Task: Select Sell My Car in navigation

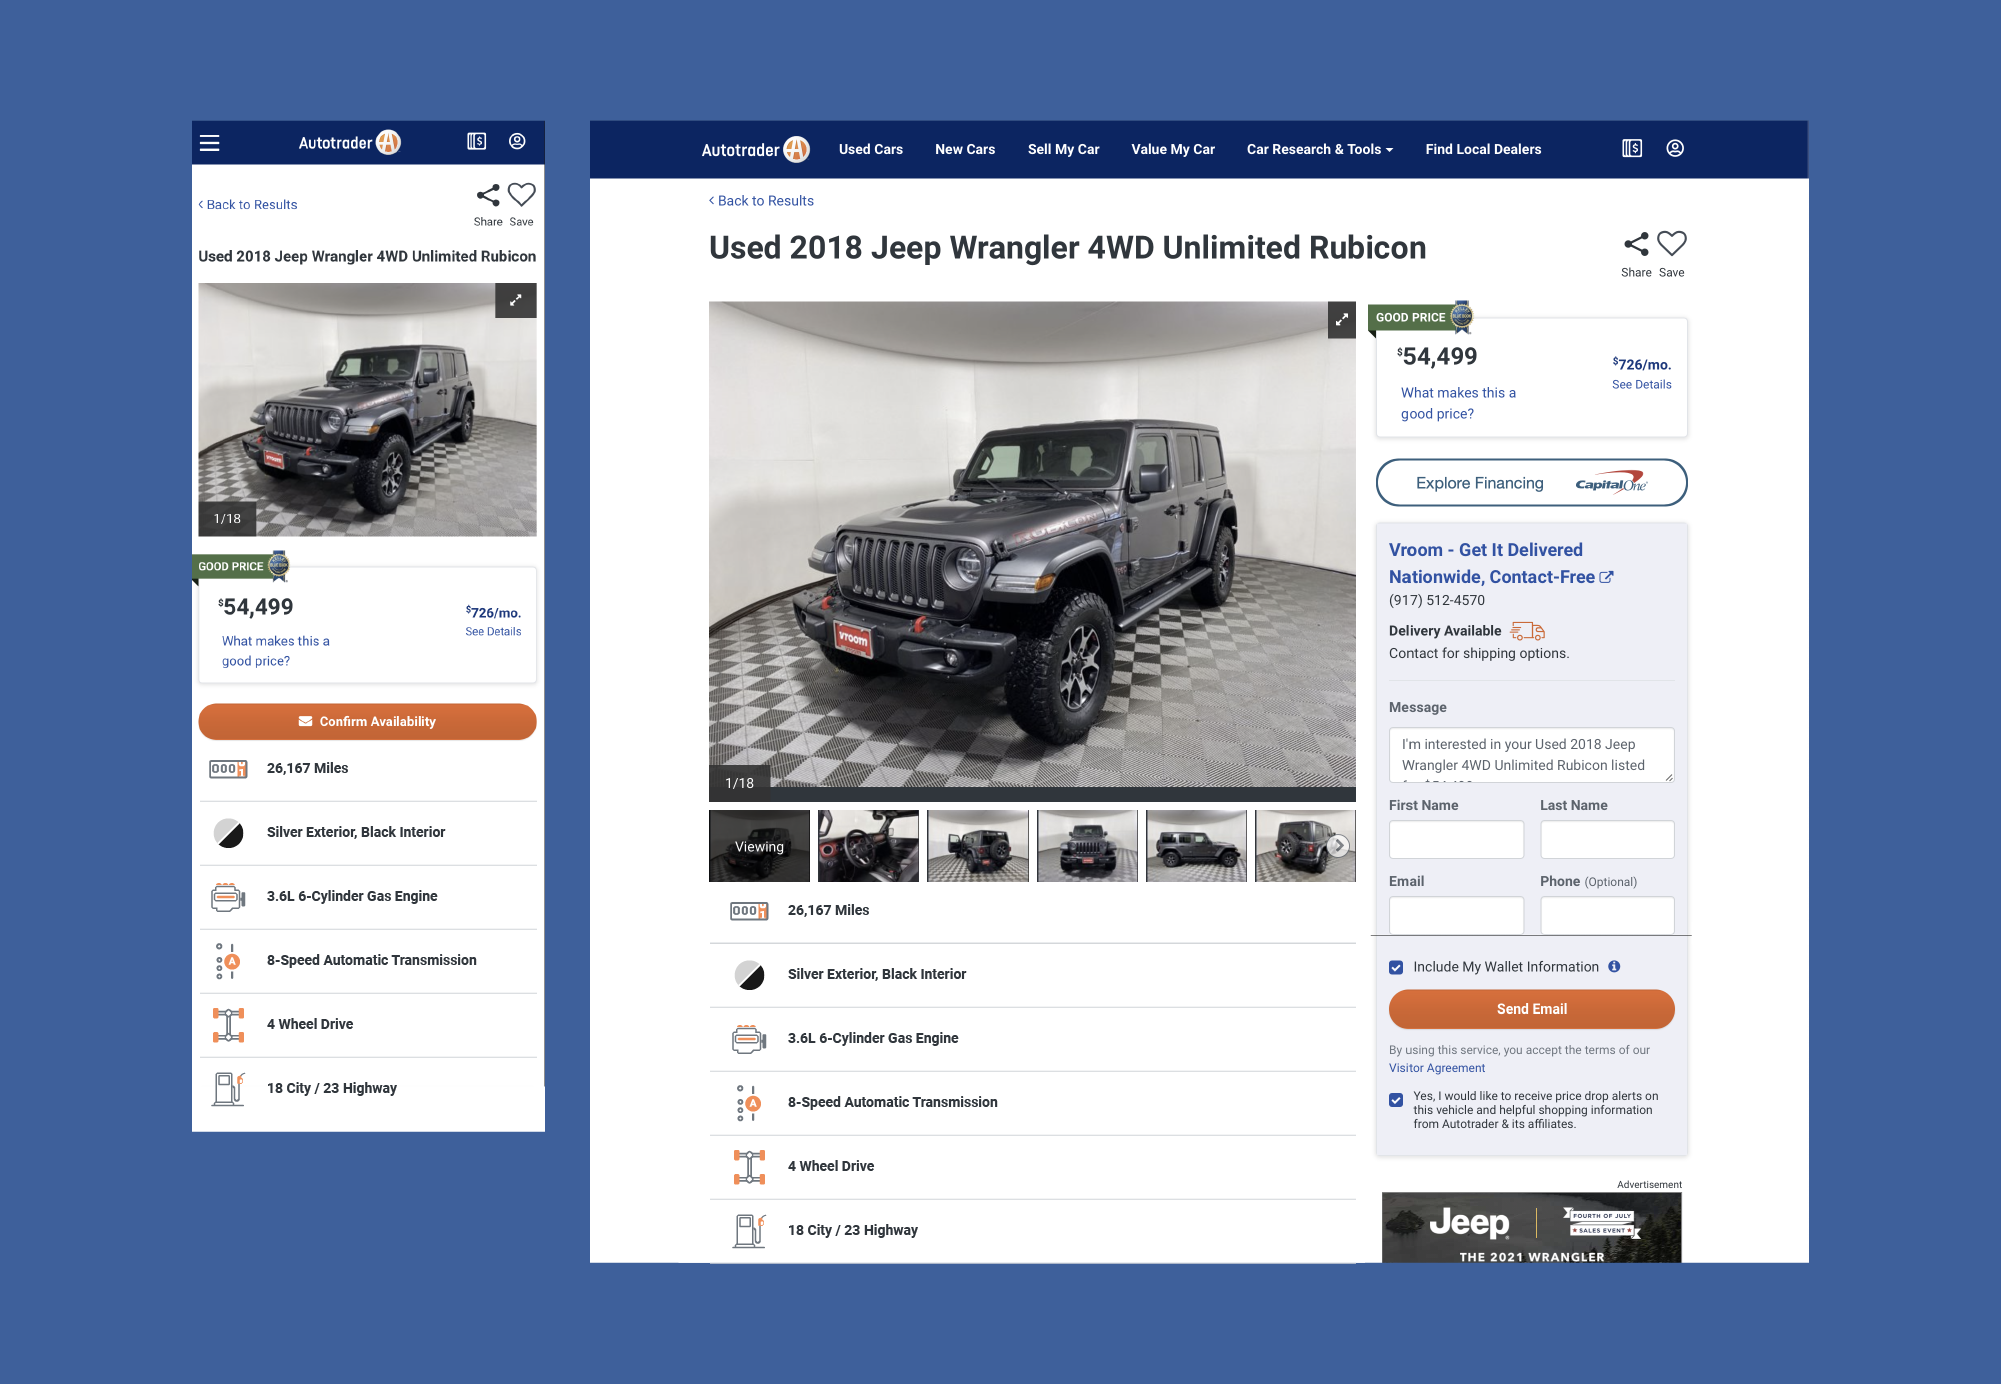Action: (x=1063, y=150)
